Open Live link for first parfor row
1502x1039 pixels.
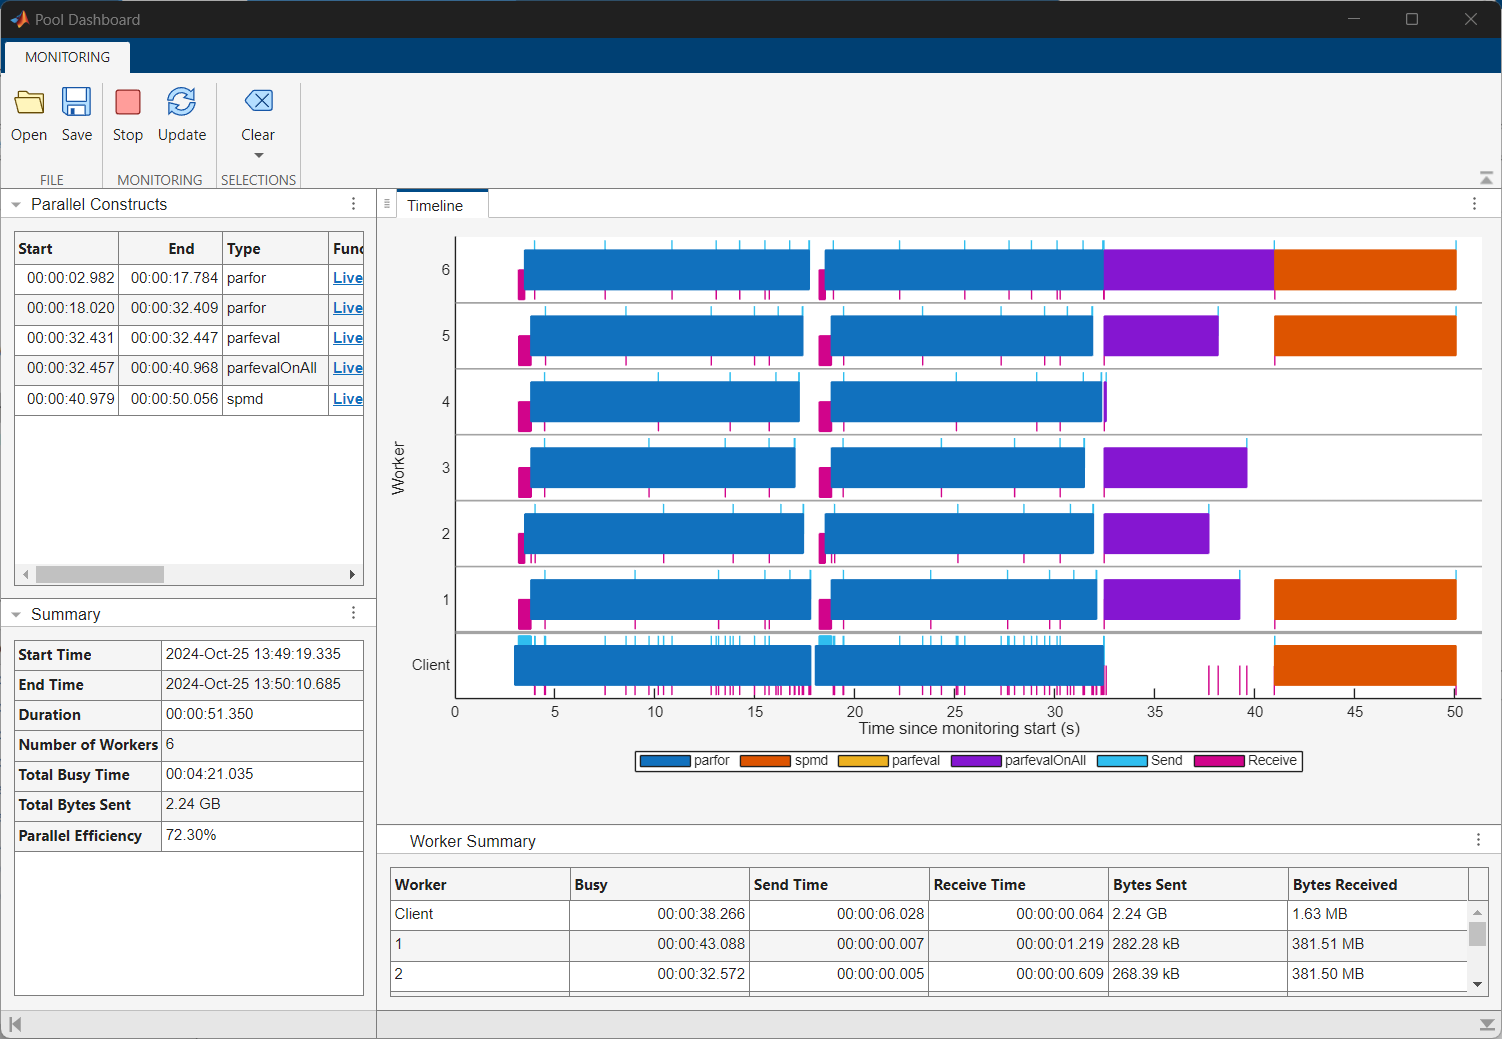(347, 278)
